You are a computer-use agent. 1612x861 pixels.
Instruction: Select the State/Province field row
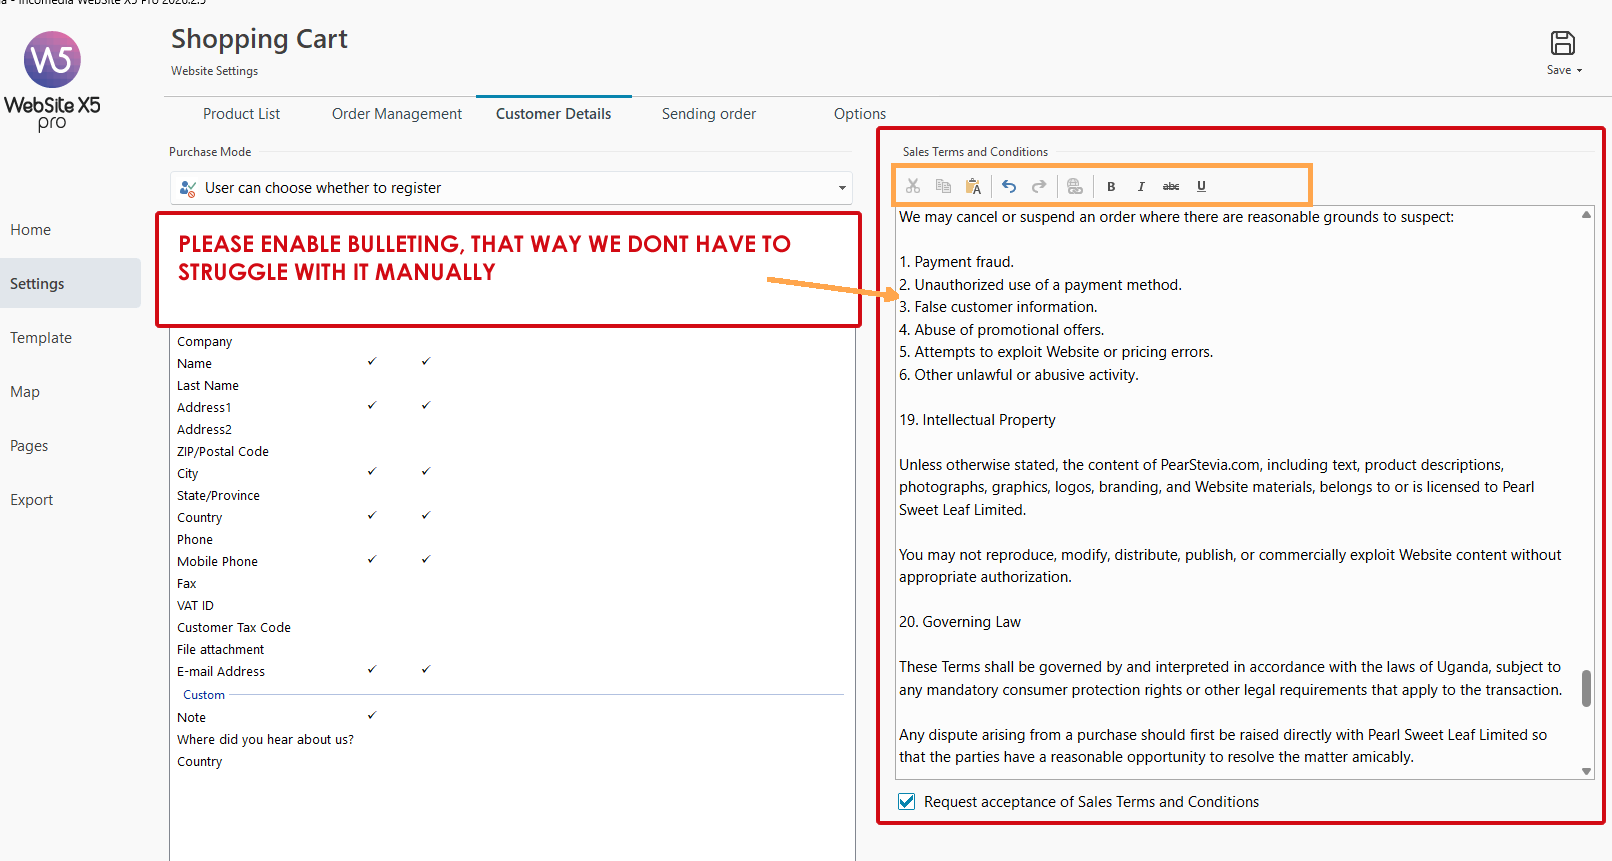click(512, 496)
